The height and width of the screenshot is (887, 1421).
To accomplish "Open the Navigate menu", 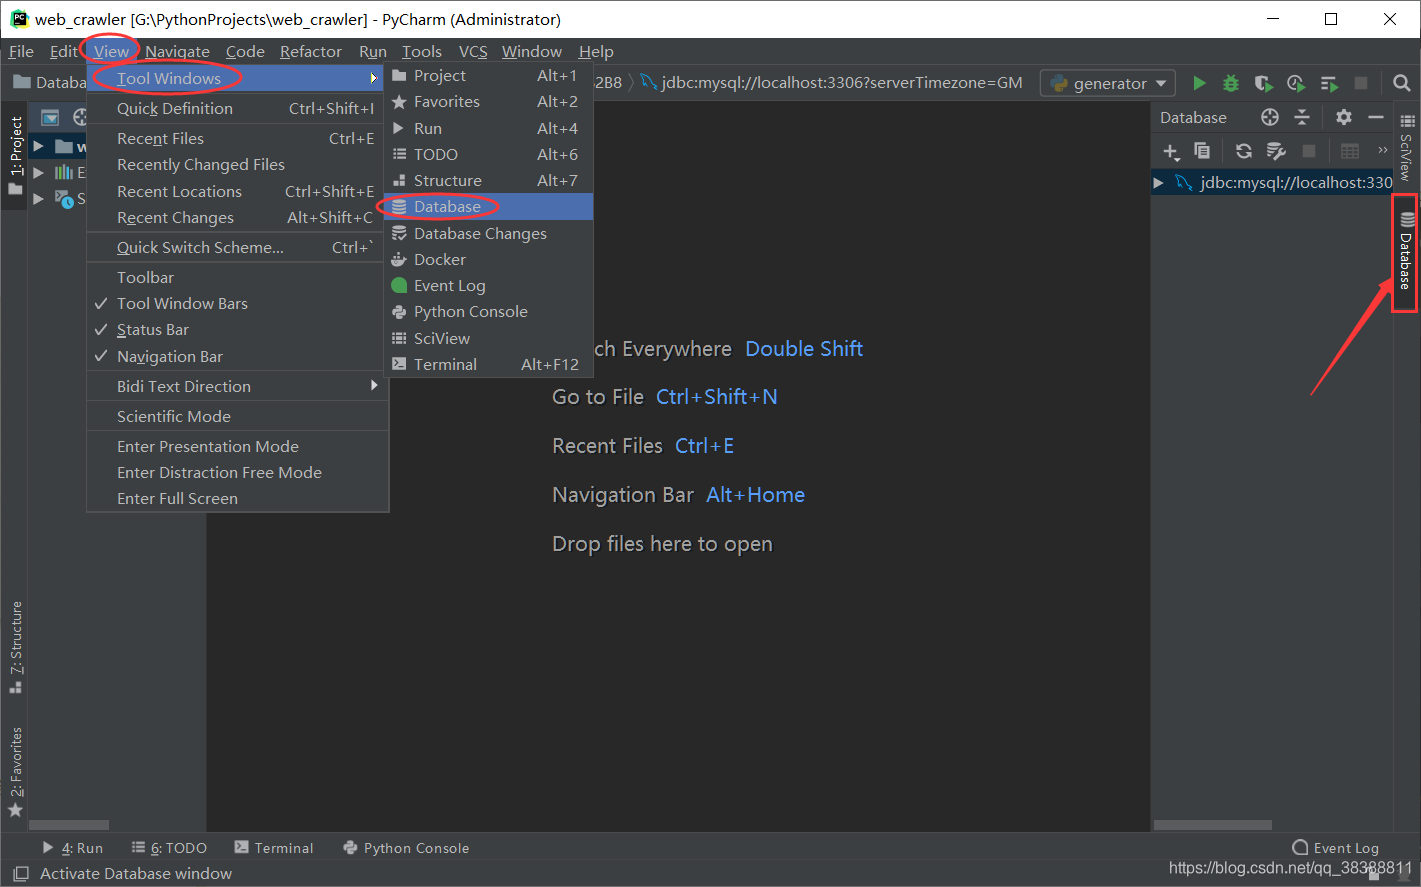I will coord(177,51).
